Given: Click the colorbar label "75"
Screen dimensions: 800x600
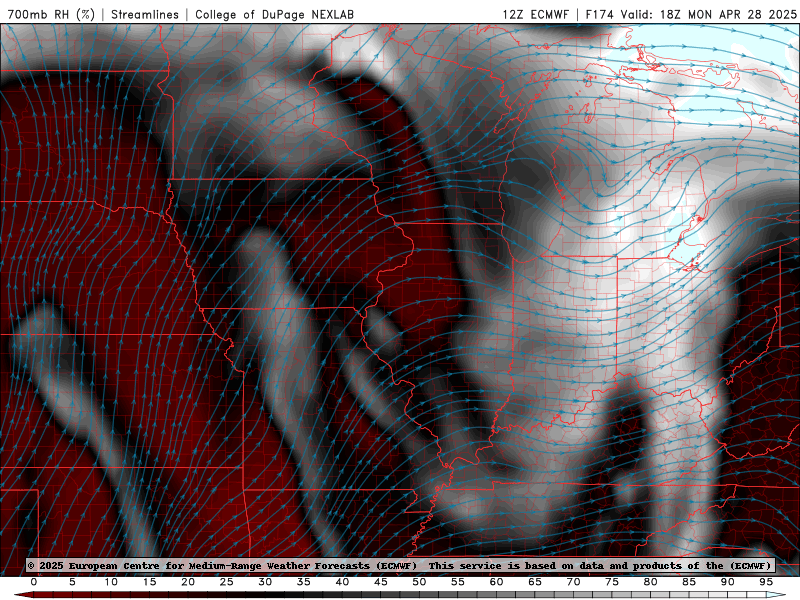Looking at the screenshot, I should point(612,582).
